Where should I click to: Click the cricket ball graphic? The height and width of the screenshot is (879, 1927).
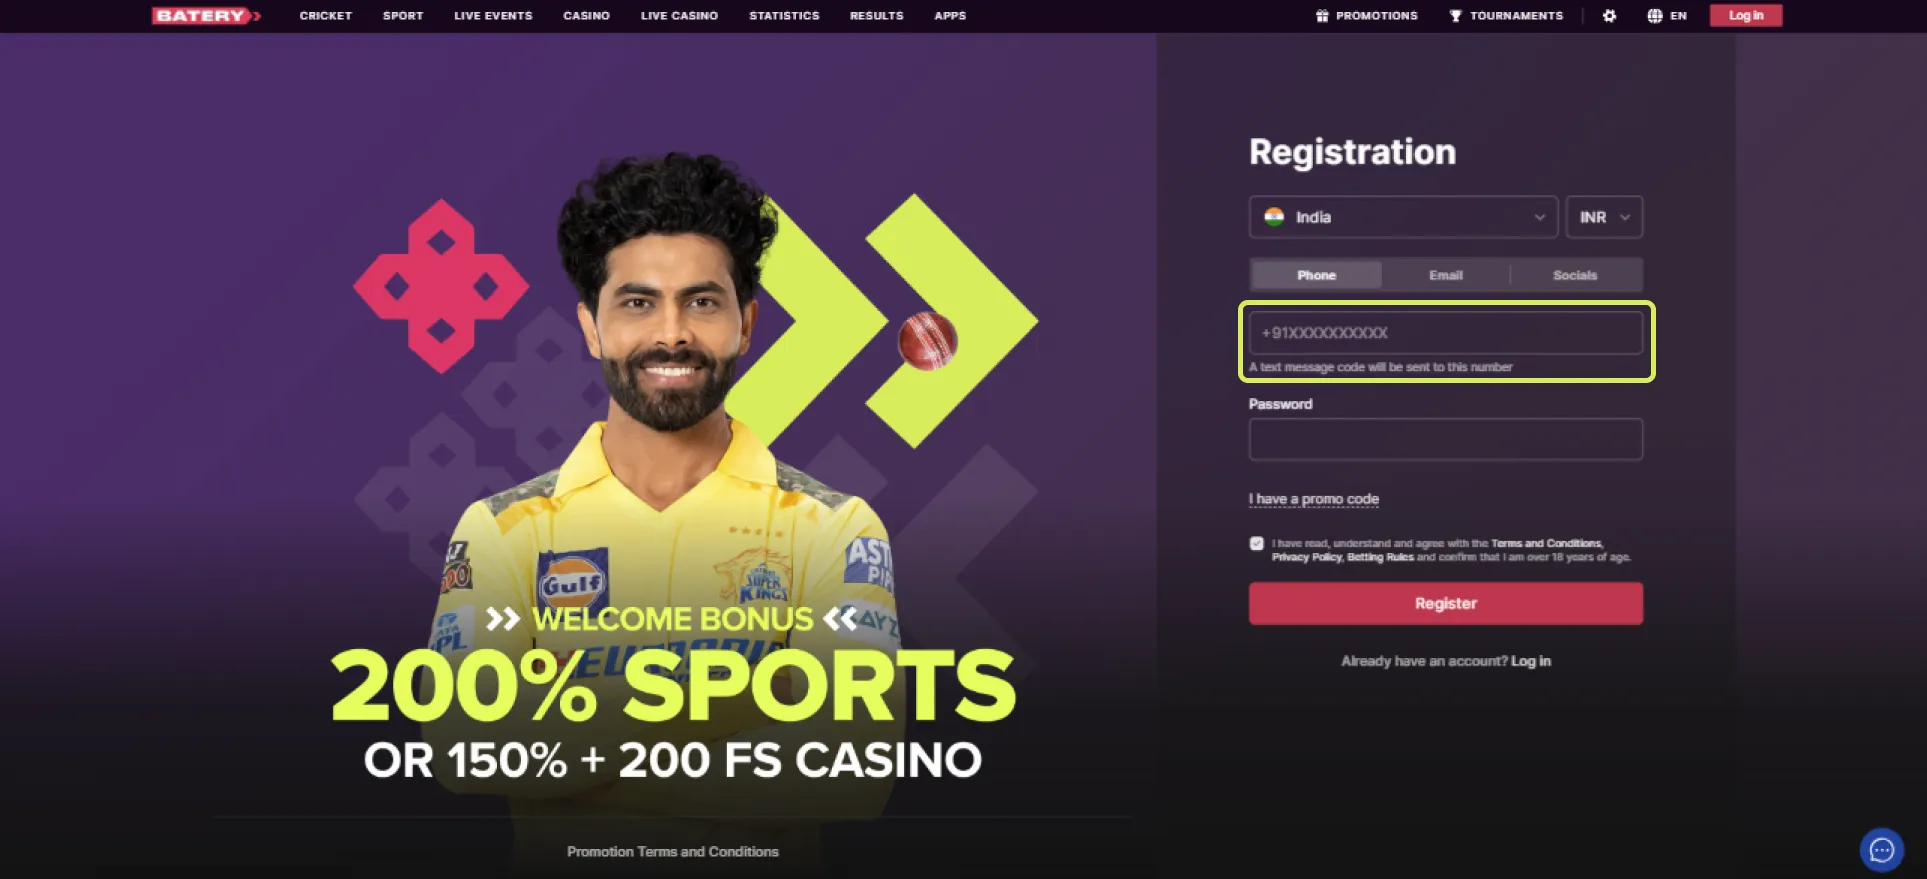[927, 341]
